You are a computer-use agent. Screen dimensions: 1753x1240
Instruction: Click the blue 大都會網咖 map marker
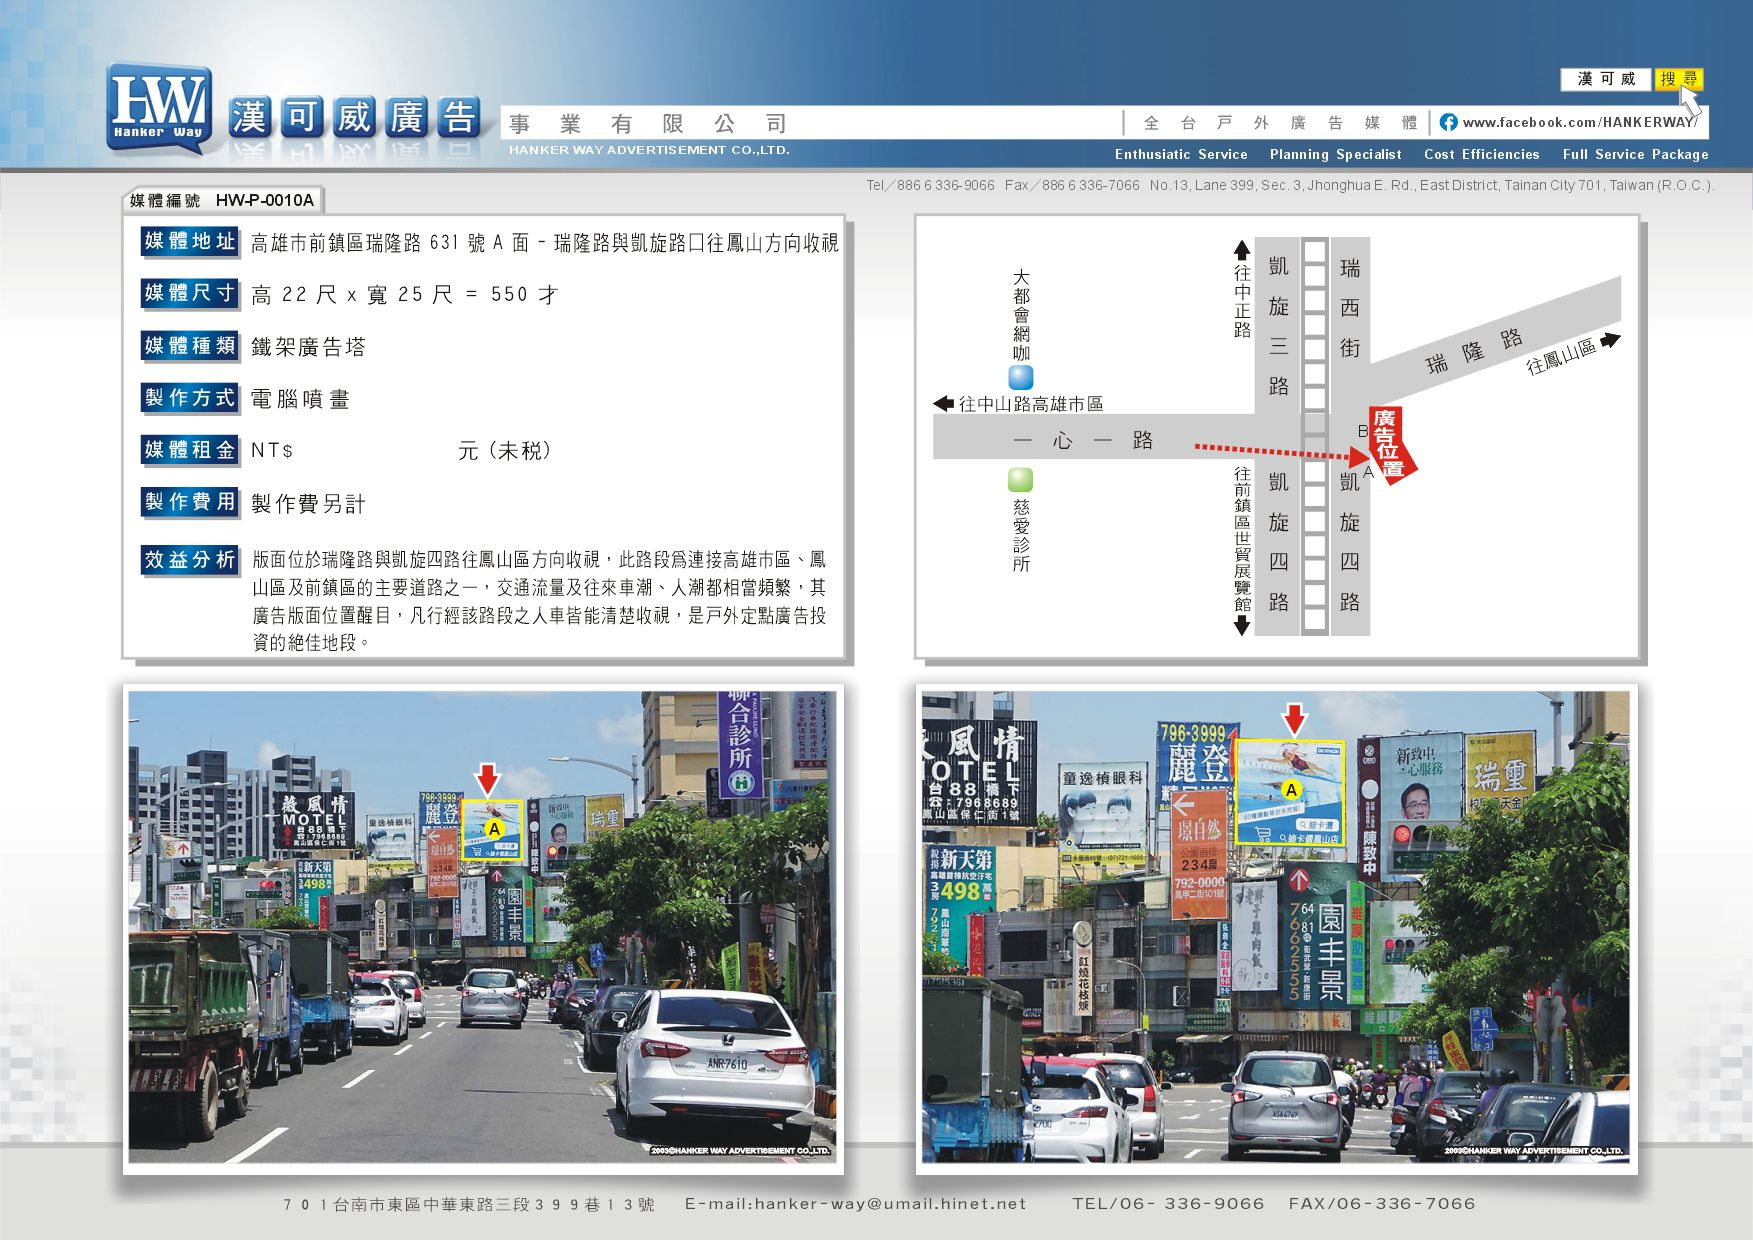click(x=1020, y=377)
